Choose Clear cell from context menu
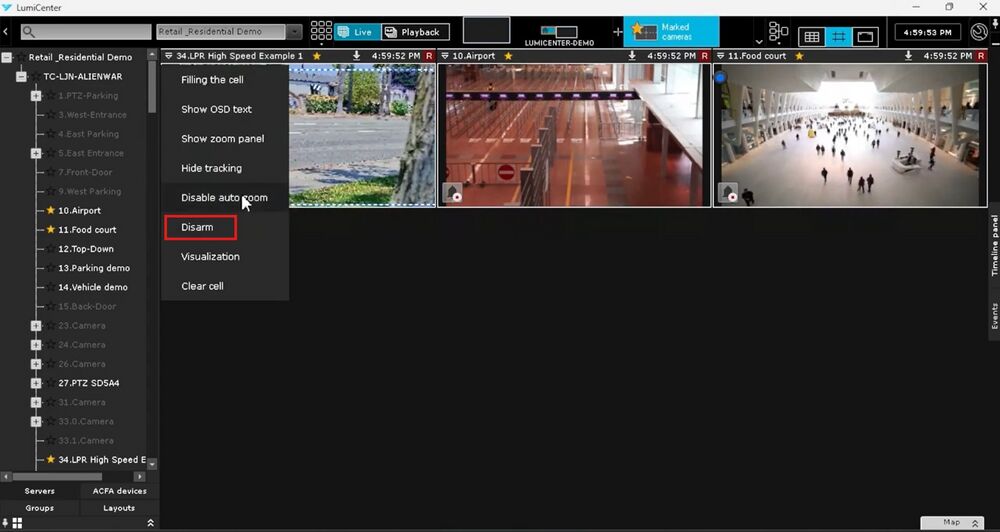This screenshot has height=532, width=1000. tap(202, 286)
